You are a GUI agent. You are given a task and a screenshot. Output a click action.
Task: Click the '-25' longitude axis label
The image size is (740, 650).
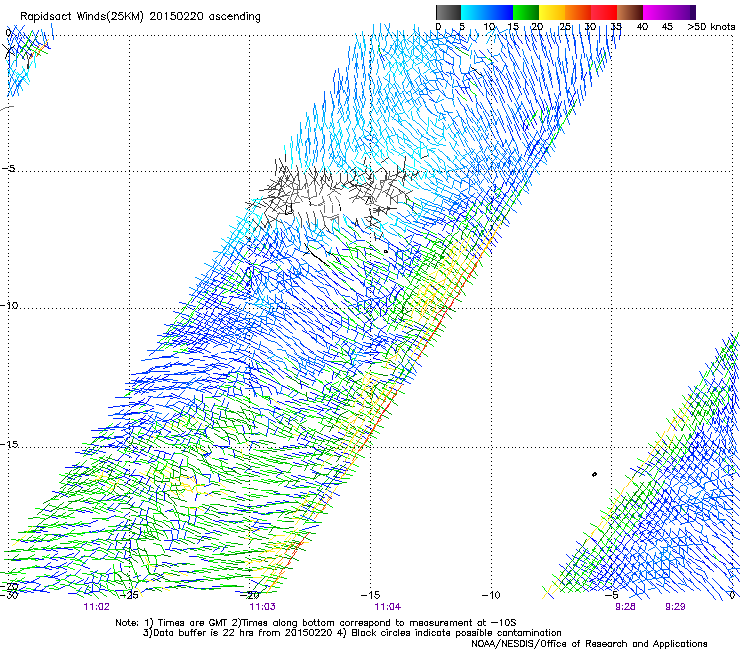tap(128, 595)
